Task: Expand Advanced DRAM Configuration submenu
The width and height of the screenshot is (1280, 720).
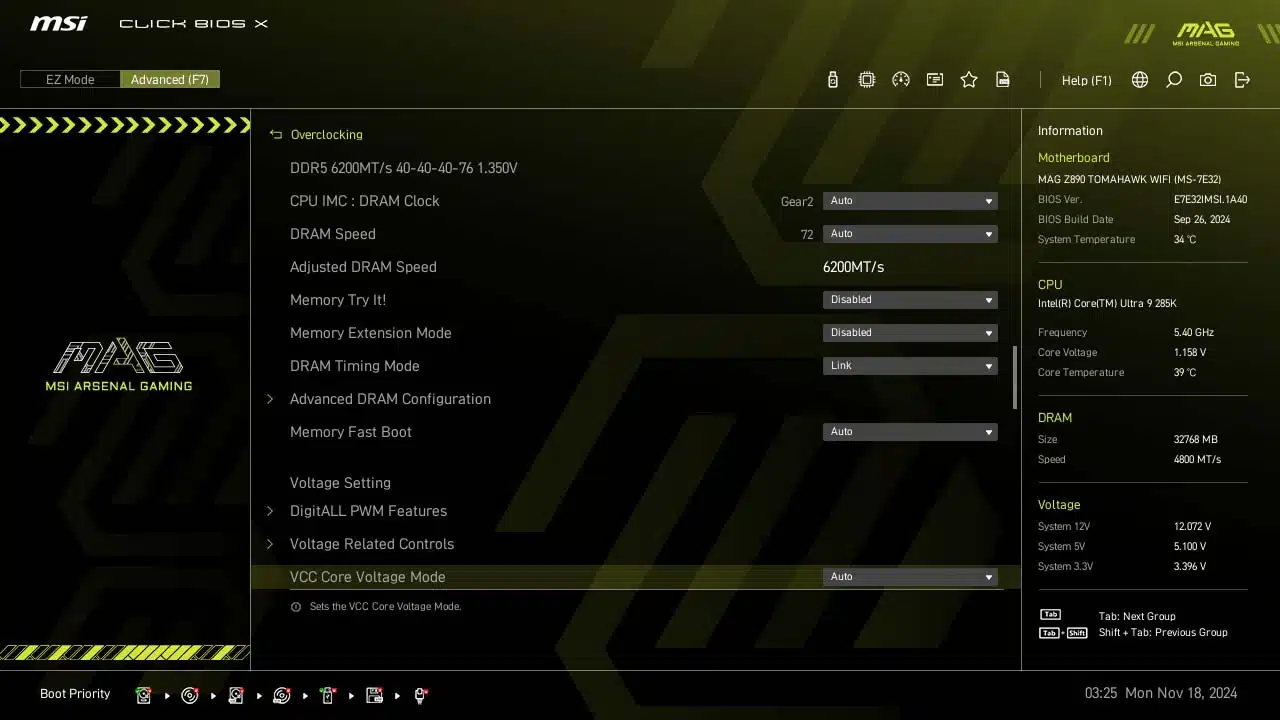Action: point(390,399)
